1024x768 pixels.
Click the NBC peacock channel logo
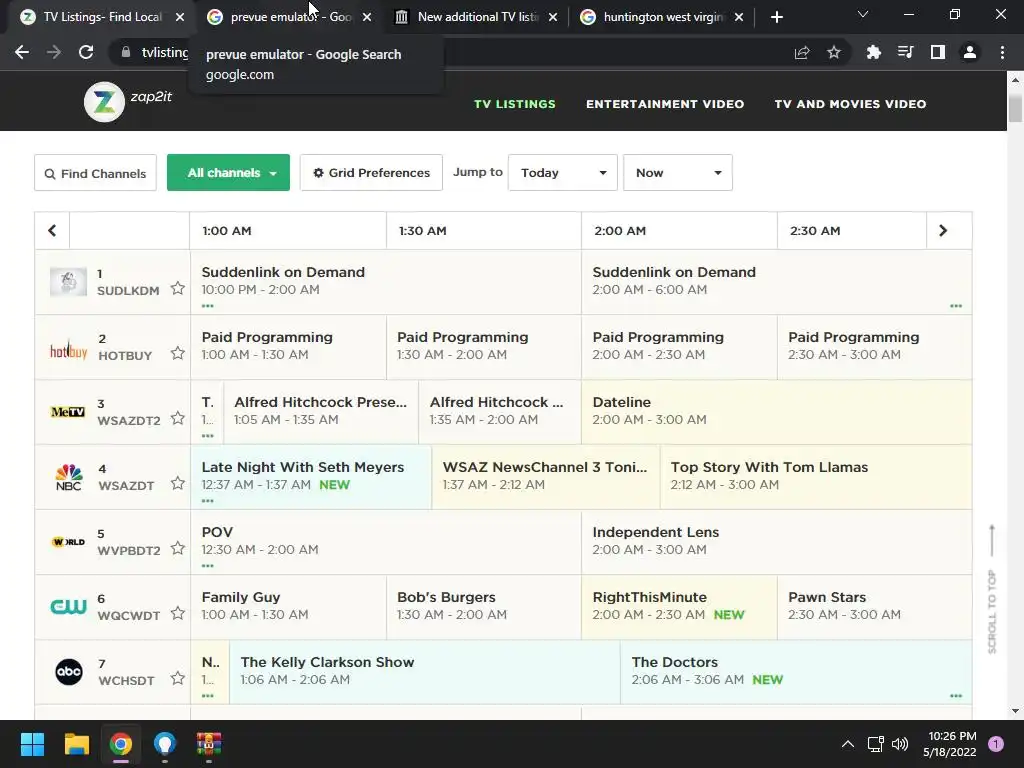pos(69,477)
